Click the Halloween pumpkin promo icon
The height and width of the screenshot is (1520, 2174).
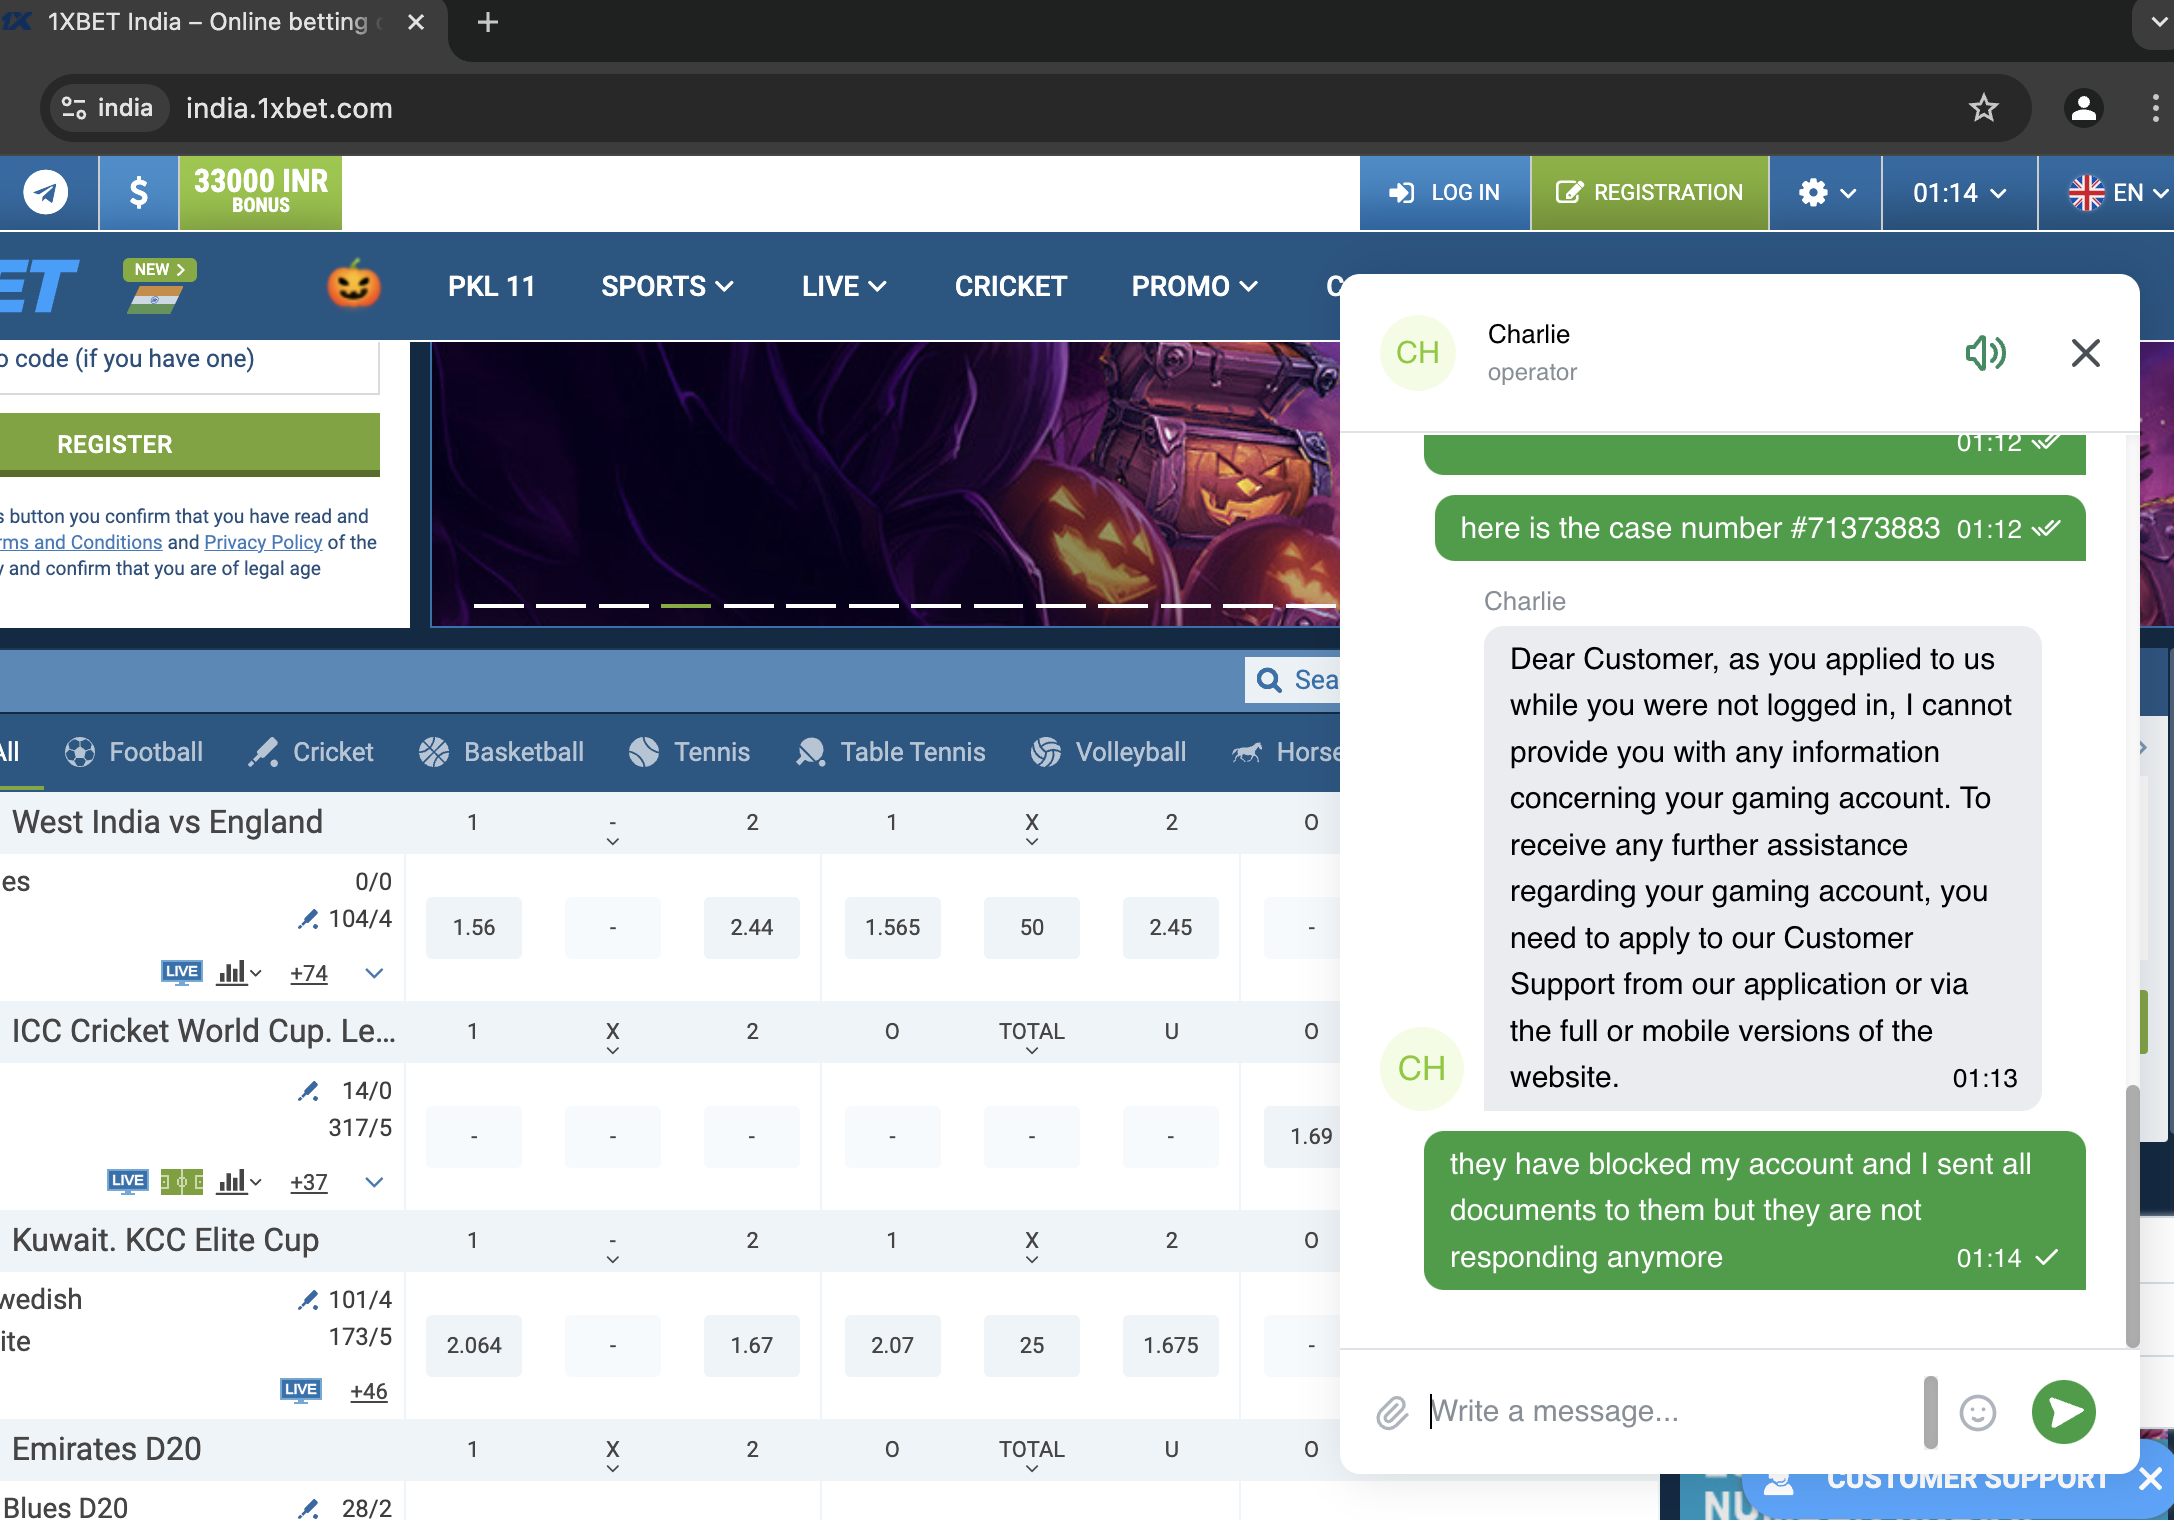click(354, 286)
